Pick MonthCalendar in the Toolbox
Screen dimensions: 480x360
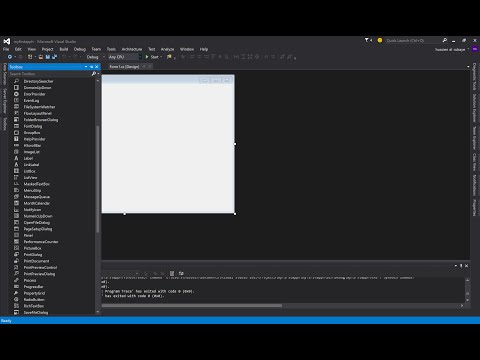[37, 203]
